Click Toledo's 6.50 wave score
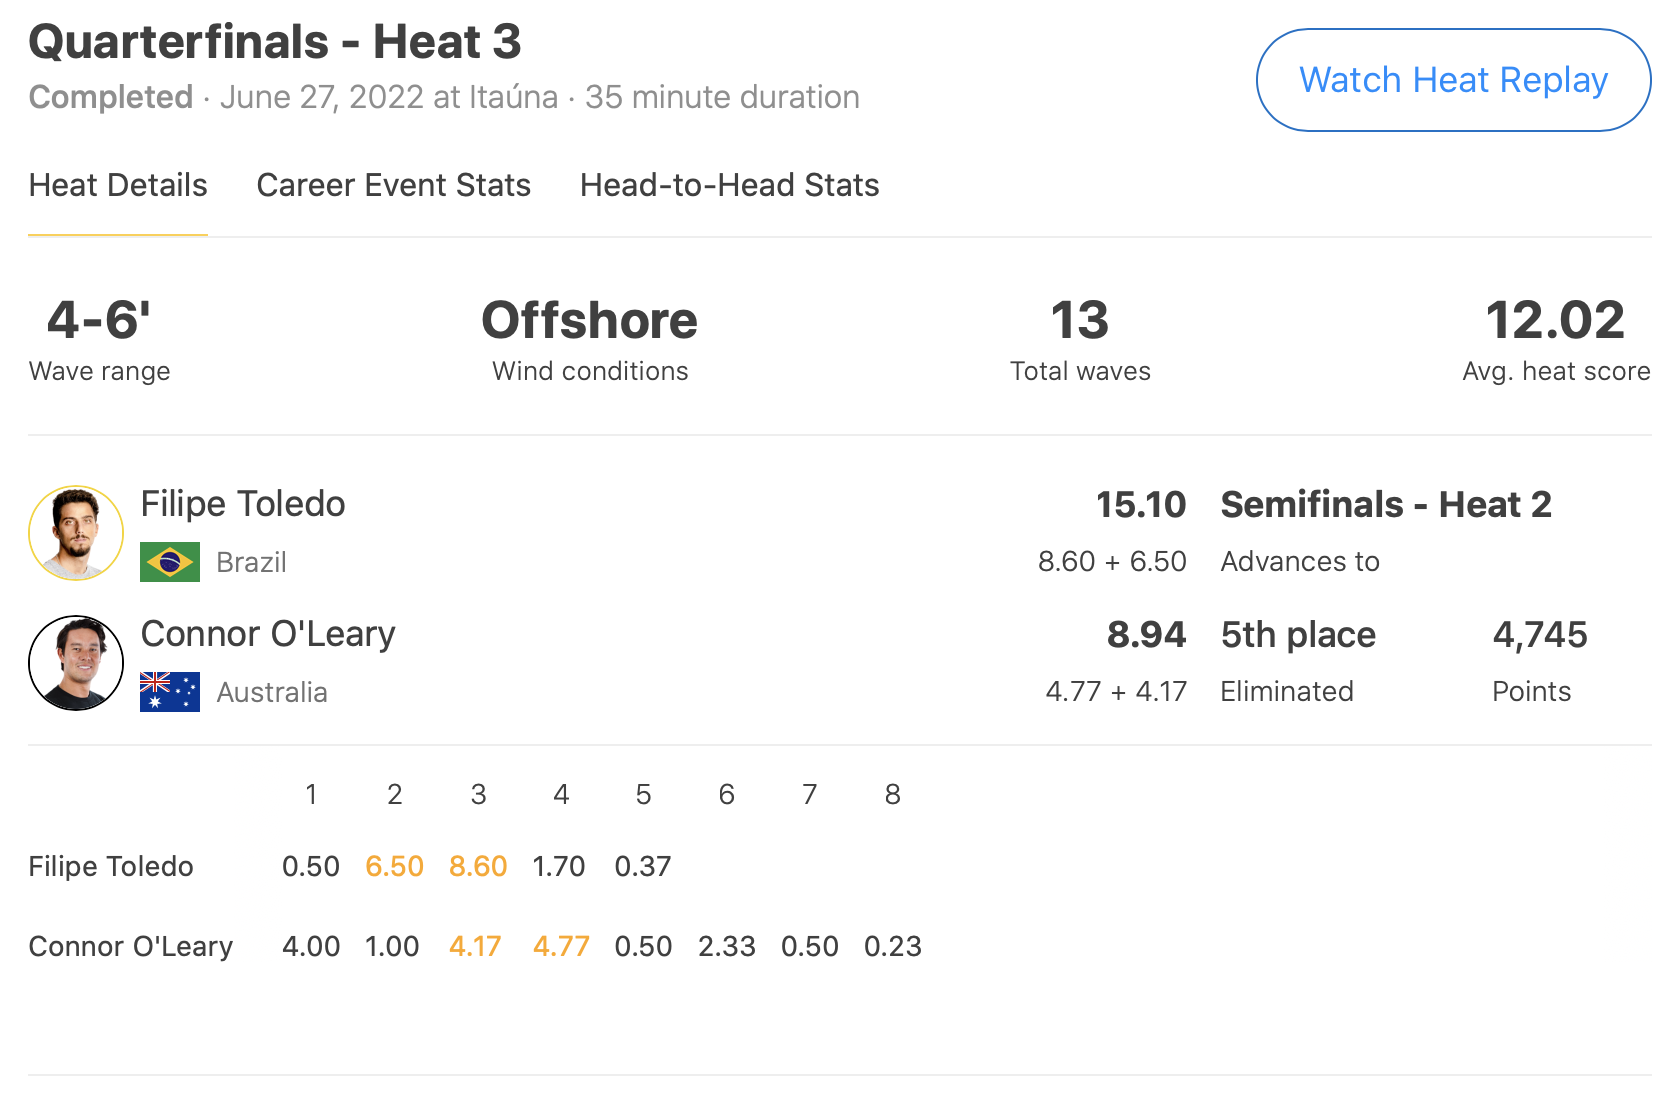 (x=394, y=866)
